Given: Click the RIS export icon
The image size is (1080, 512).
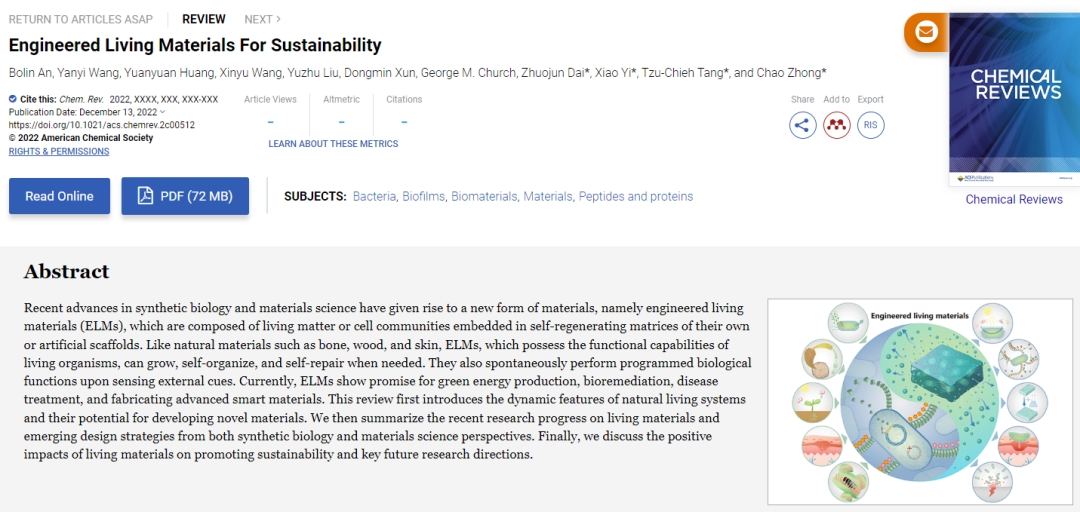Looking at the screenshot, I should click(870, 125).
